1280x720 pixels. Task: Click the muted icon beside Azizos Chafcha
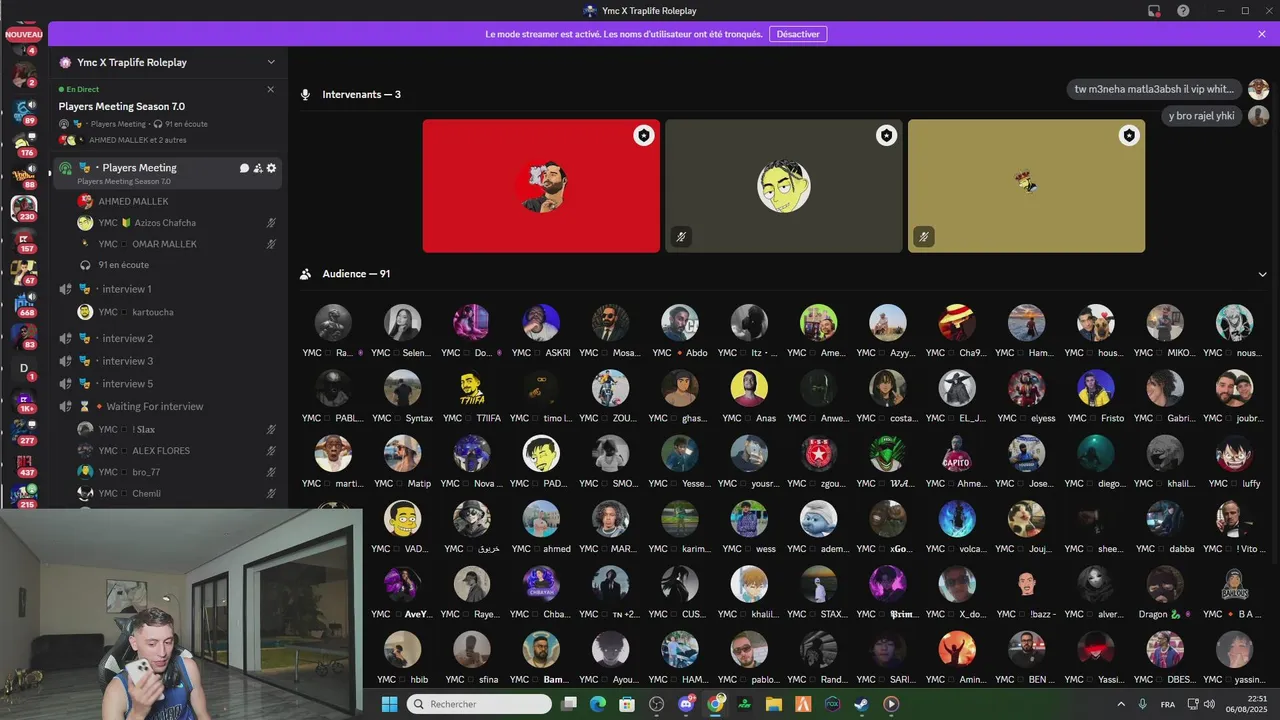[x=271, y=223]
